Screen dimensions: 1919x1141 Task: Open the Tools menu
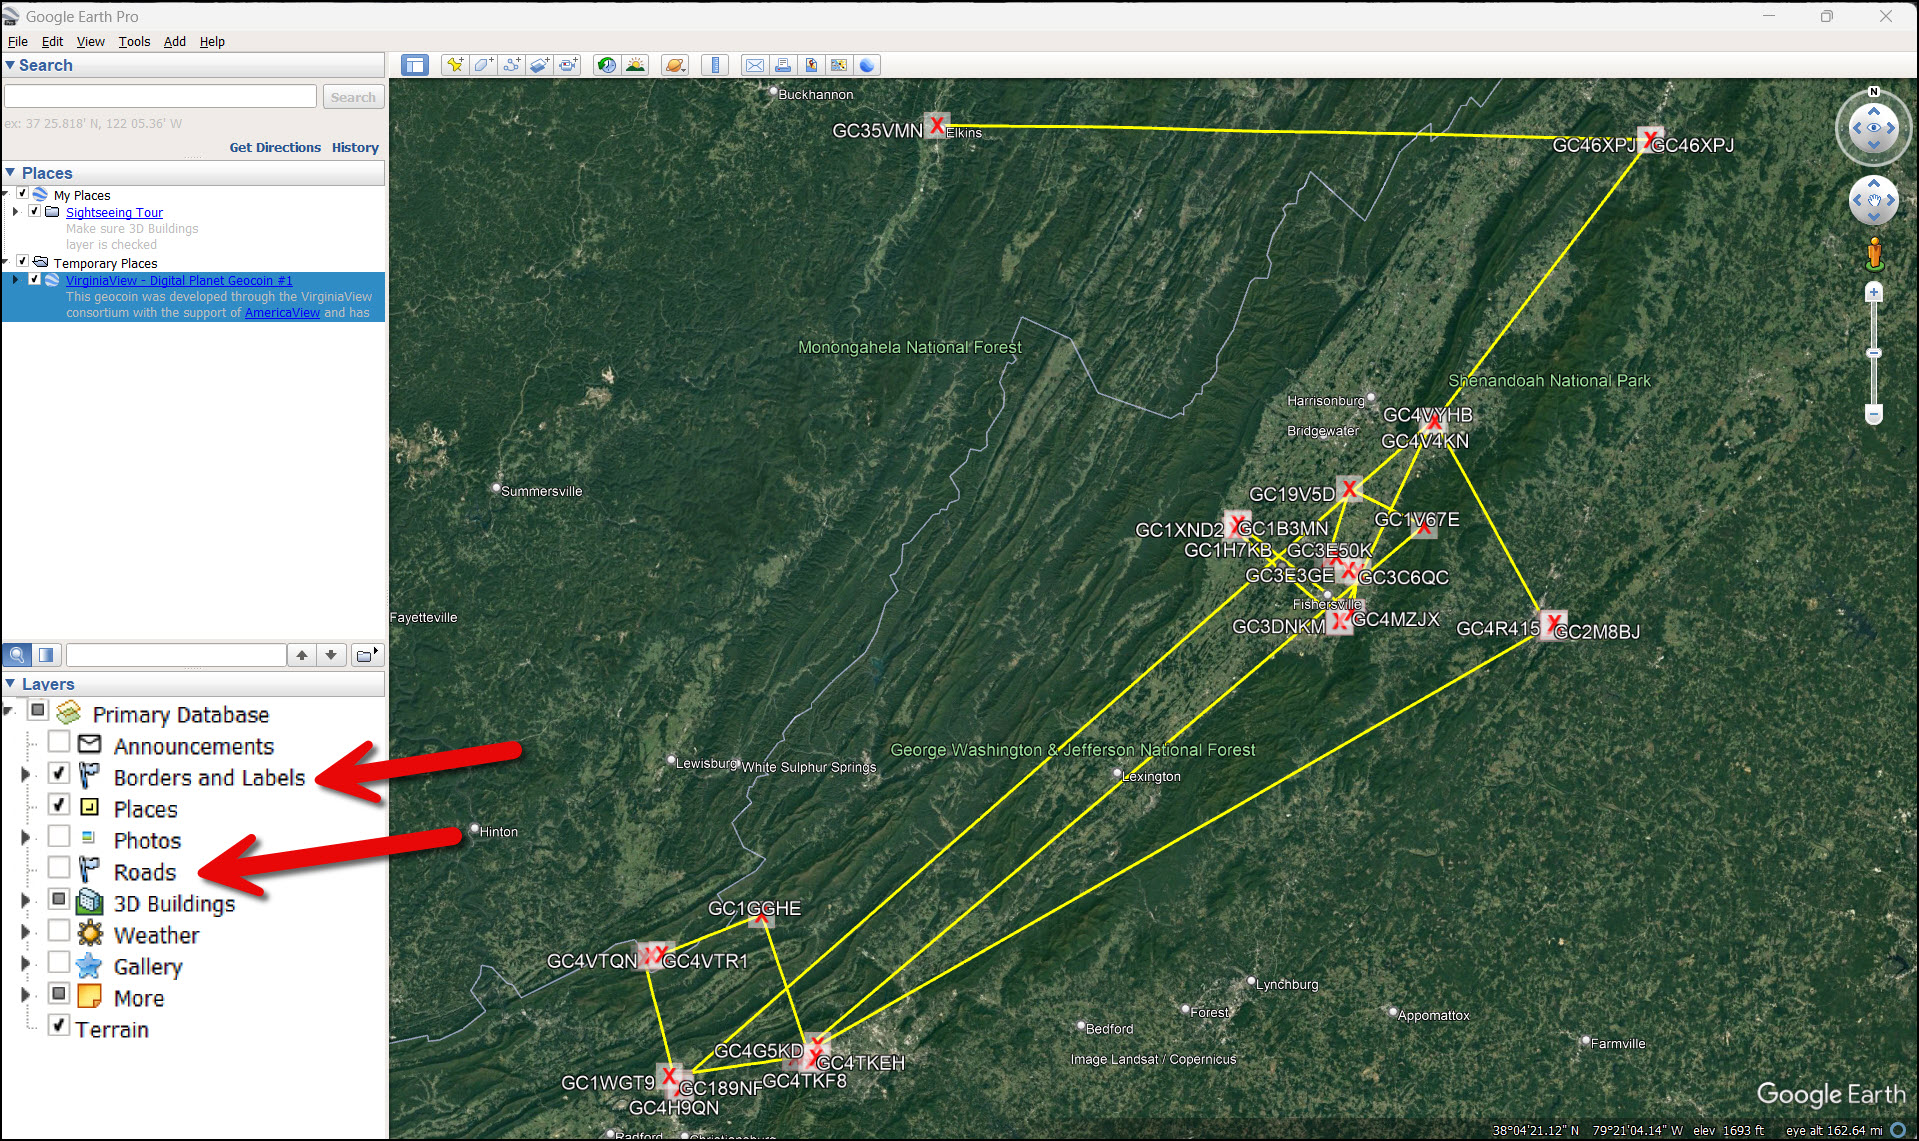tap(134, 41)
